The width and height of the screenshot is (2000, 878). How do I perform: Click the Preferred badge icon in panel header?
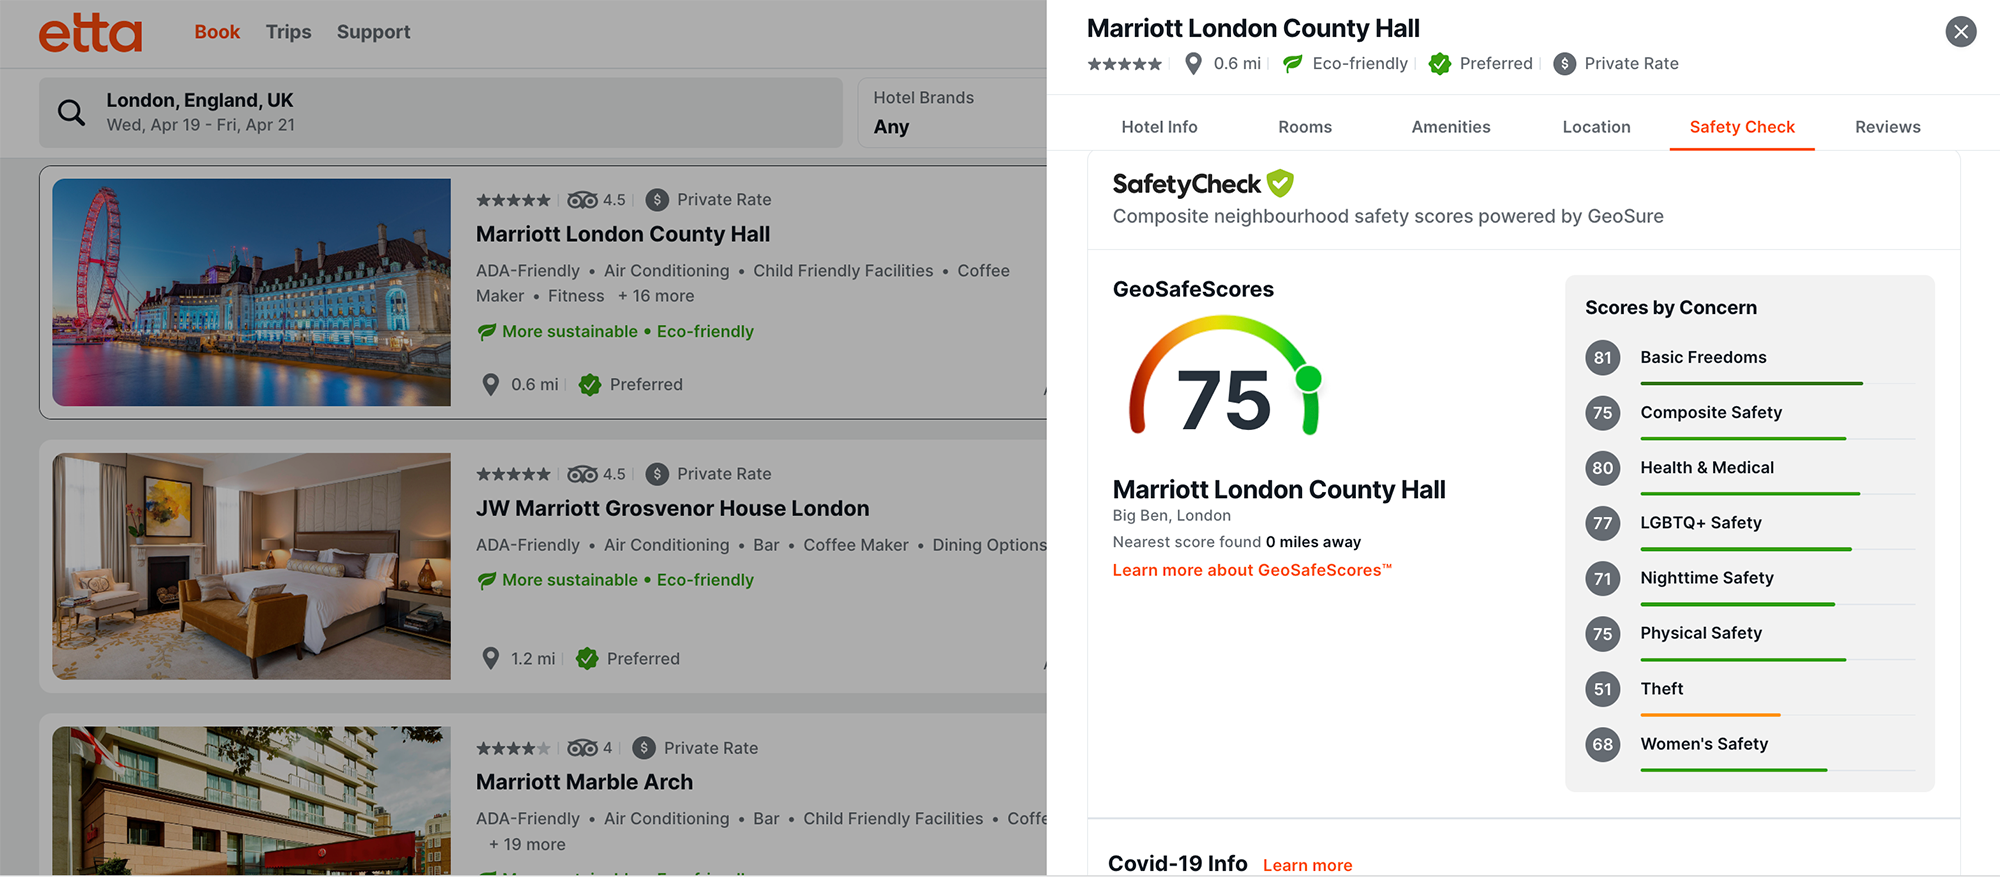pos(1440,64)
